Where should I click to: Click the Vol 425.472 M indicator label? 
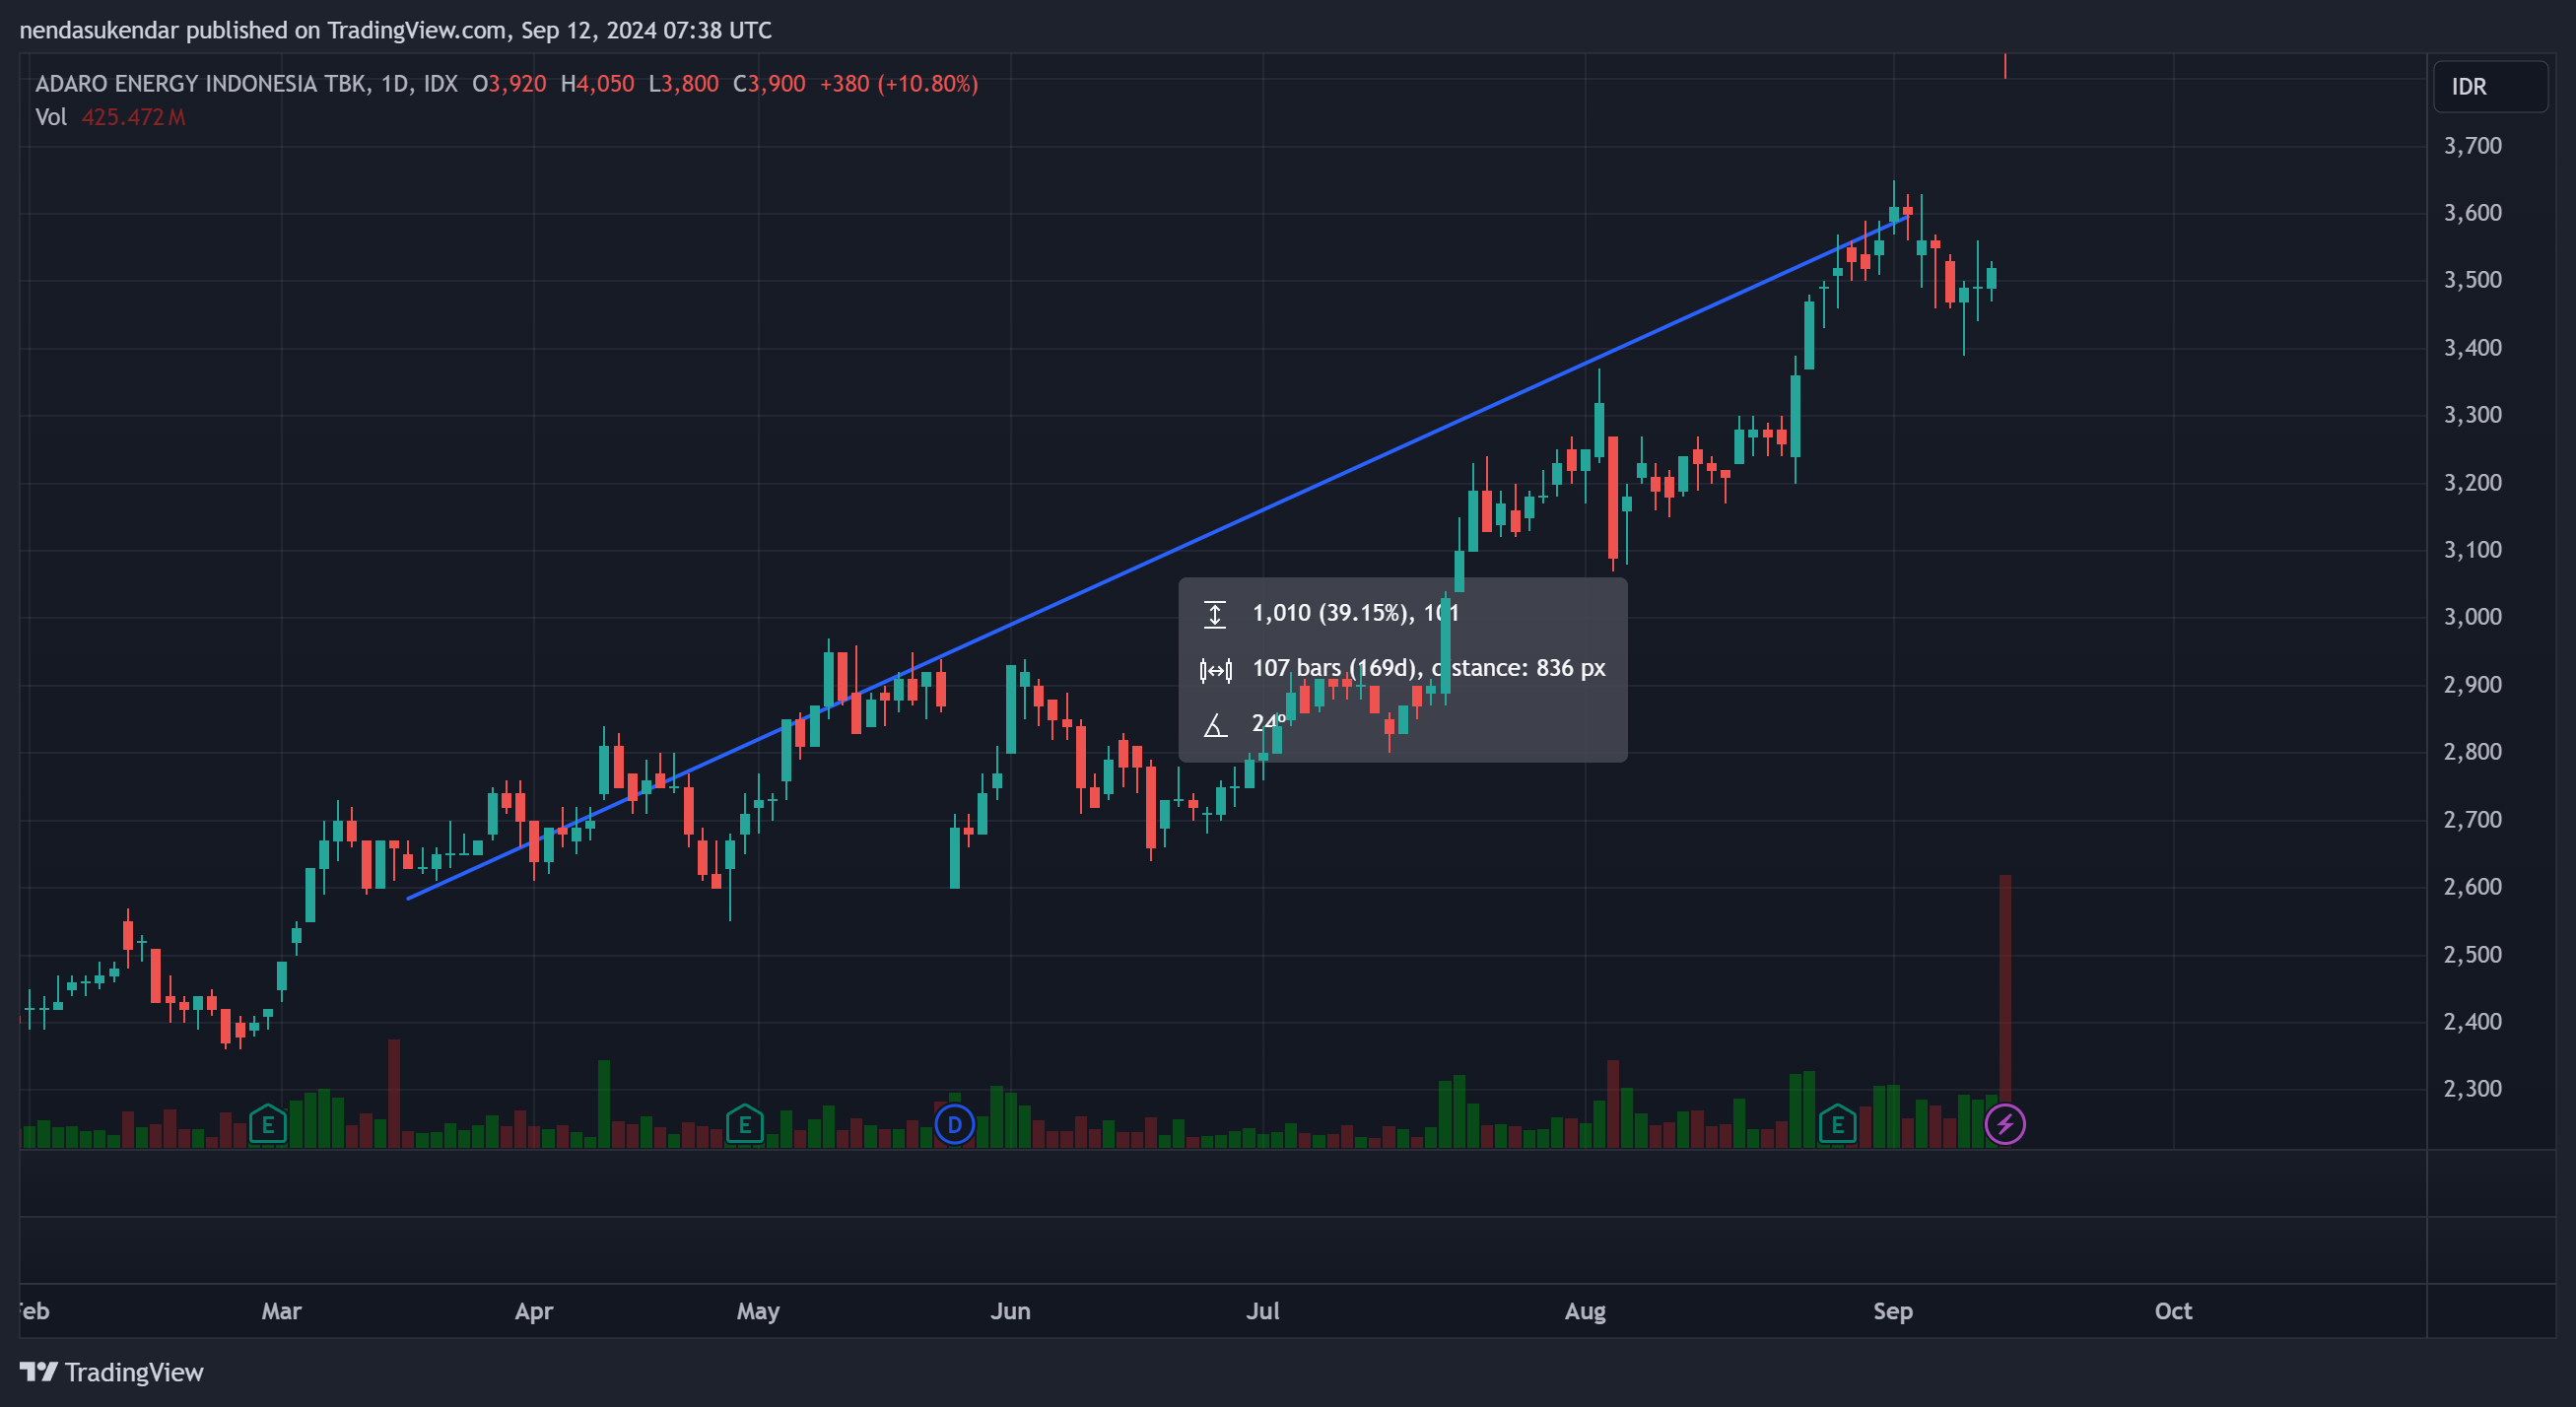111,117
